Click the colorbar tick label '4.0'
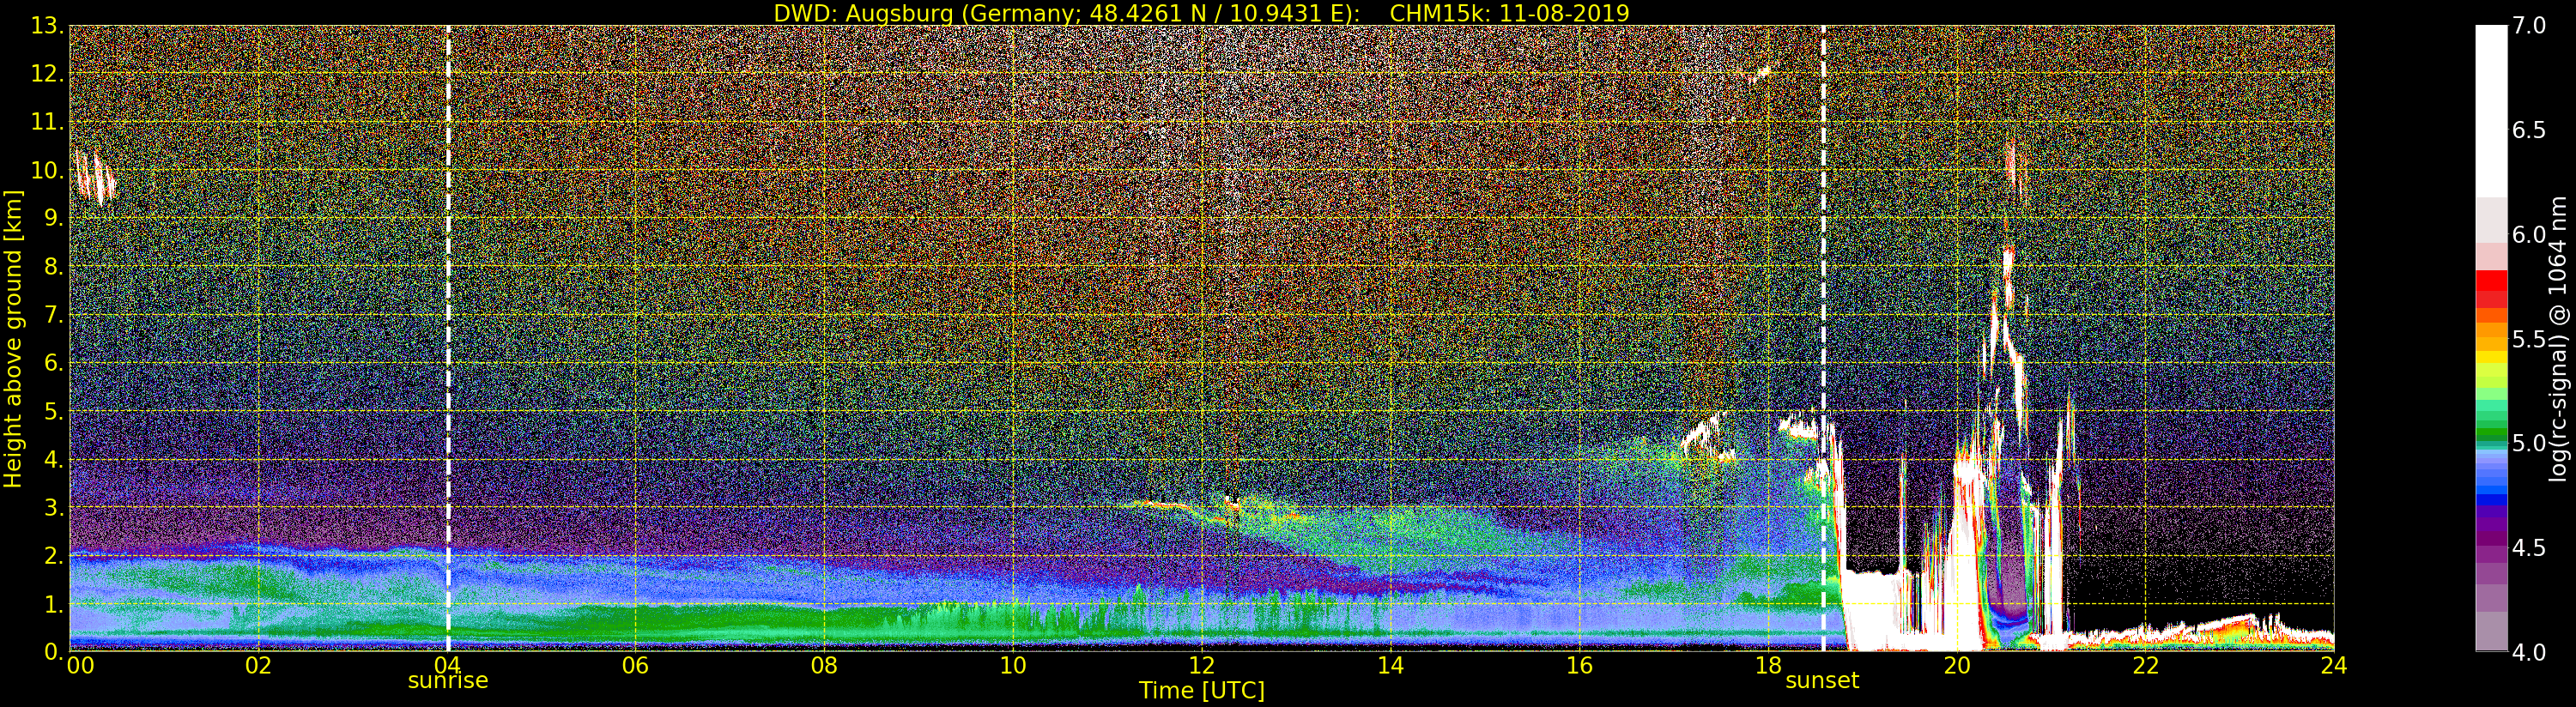Image resolution: width=2576 pixels, height=707 pixels. click(x=2529, y=652)
